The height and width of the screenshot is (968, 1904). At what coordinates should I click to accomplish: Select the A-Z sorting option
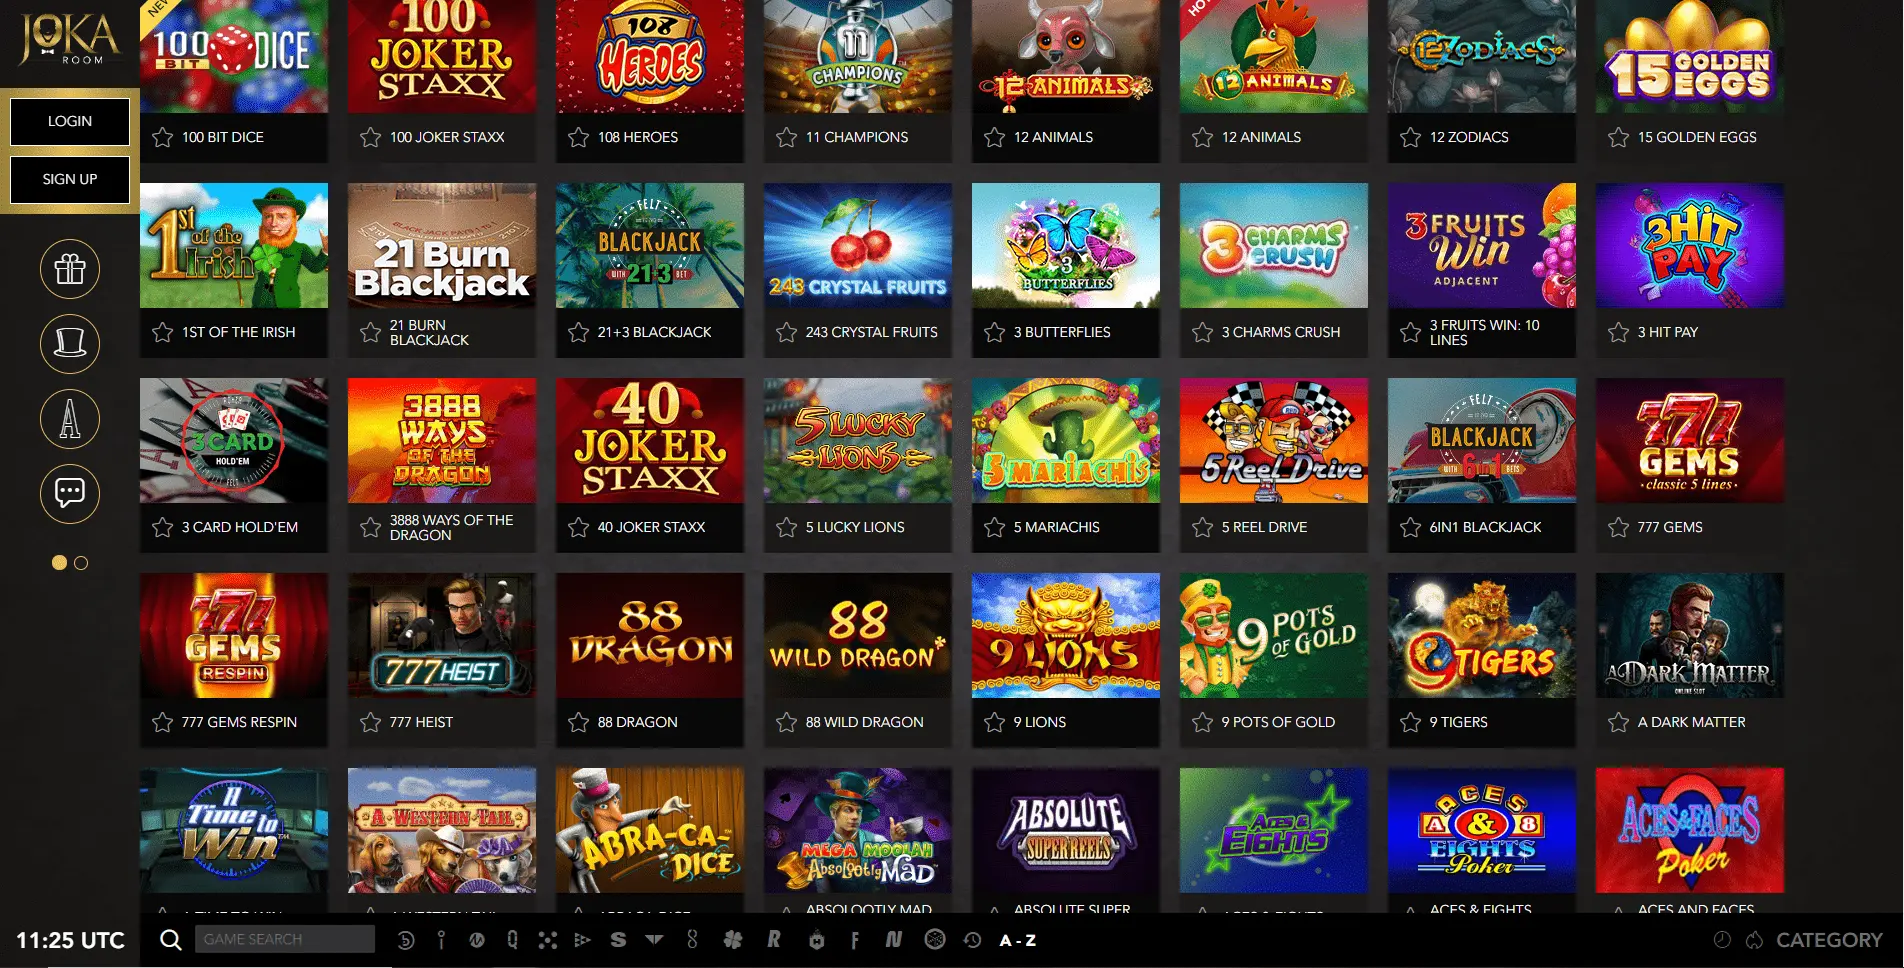coord(1018,940)
